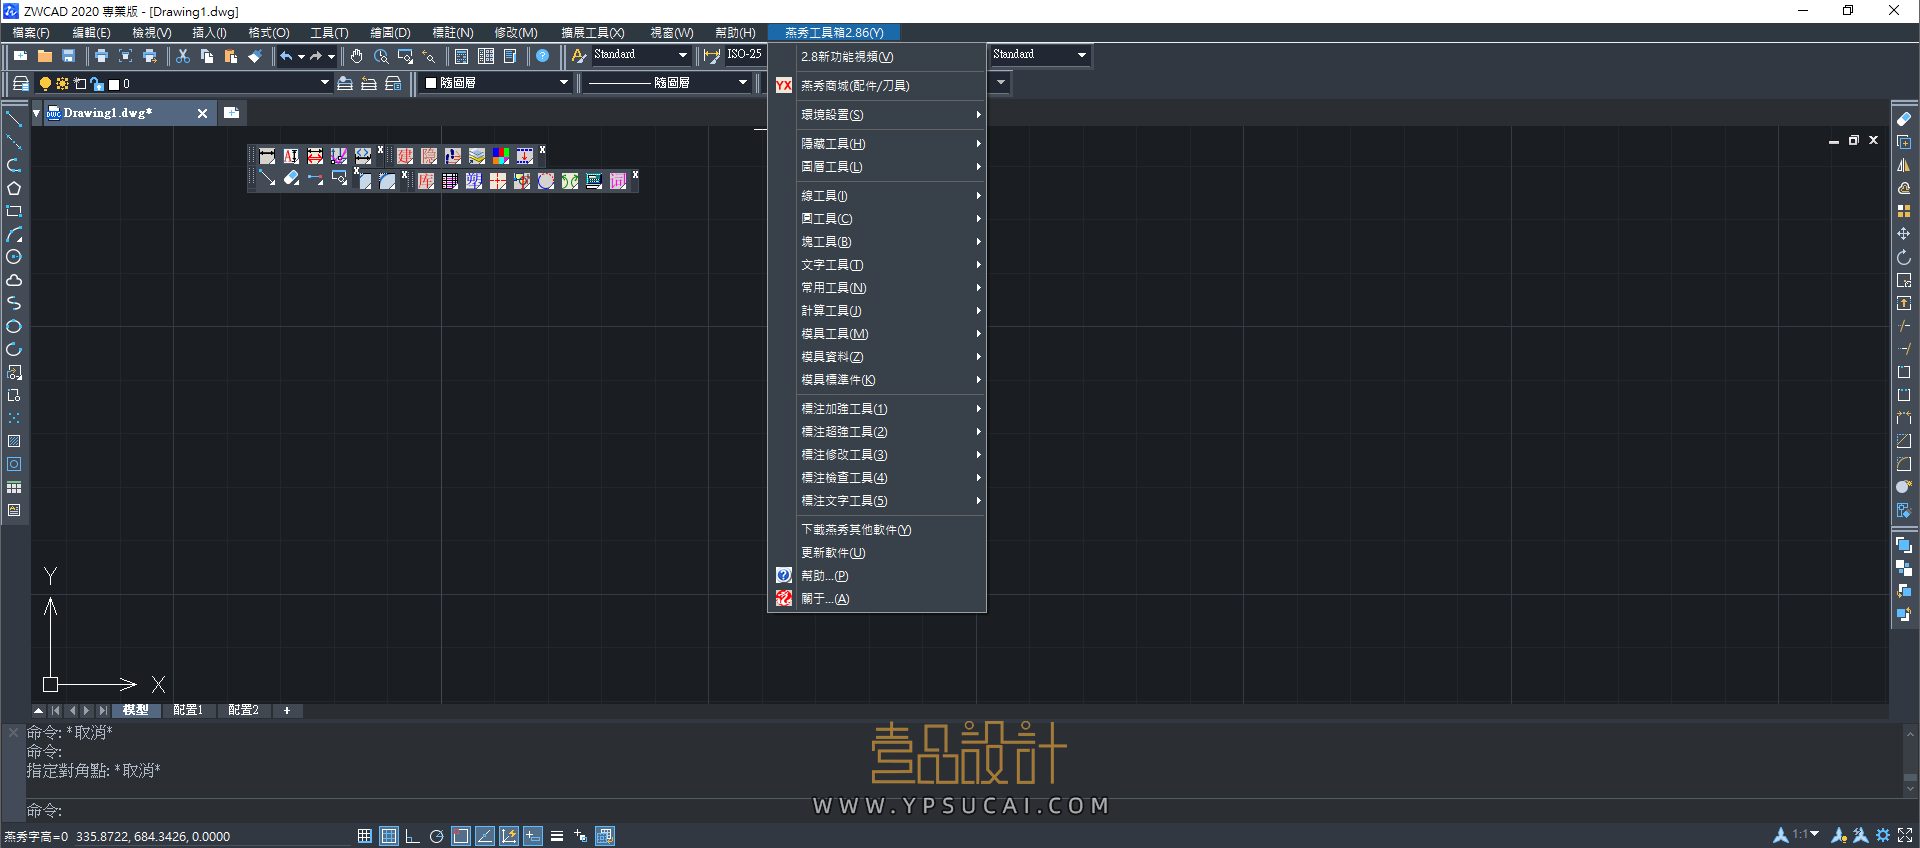
Task: Click the Realtime Zoom magnifier icon
Action: [x=381, y=56]
